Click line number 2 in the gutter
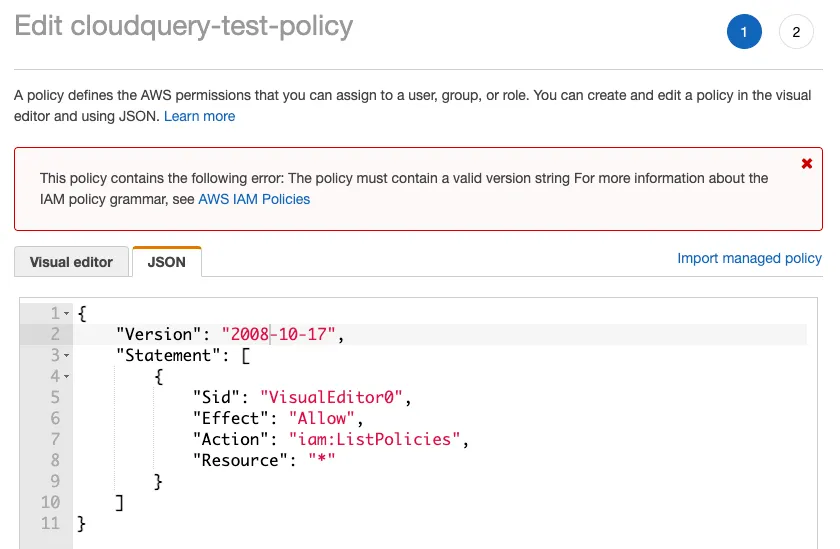 pyautogui.click(x=55, y=334)
